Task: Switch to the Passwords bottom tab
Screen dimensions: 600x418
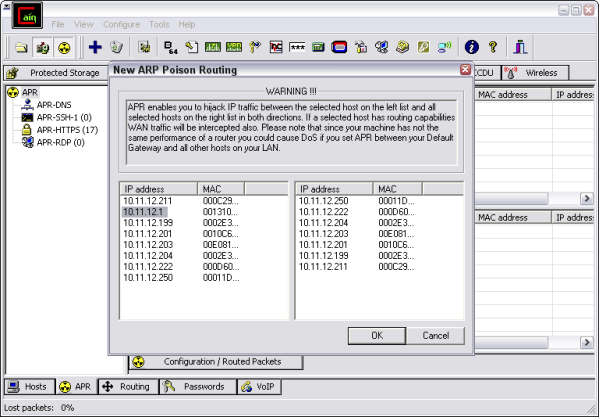Action: (198, 387)
